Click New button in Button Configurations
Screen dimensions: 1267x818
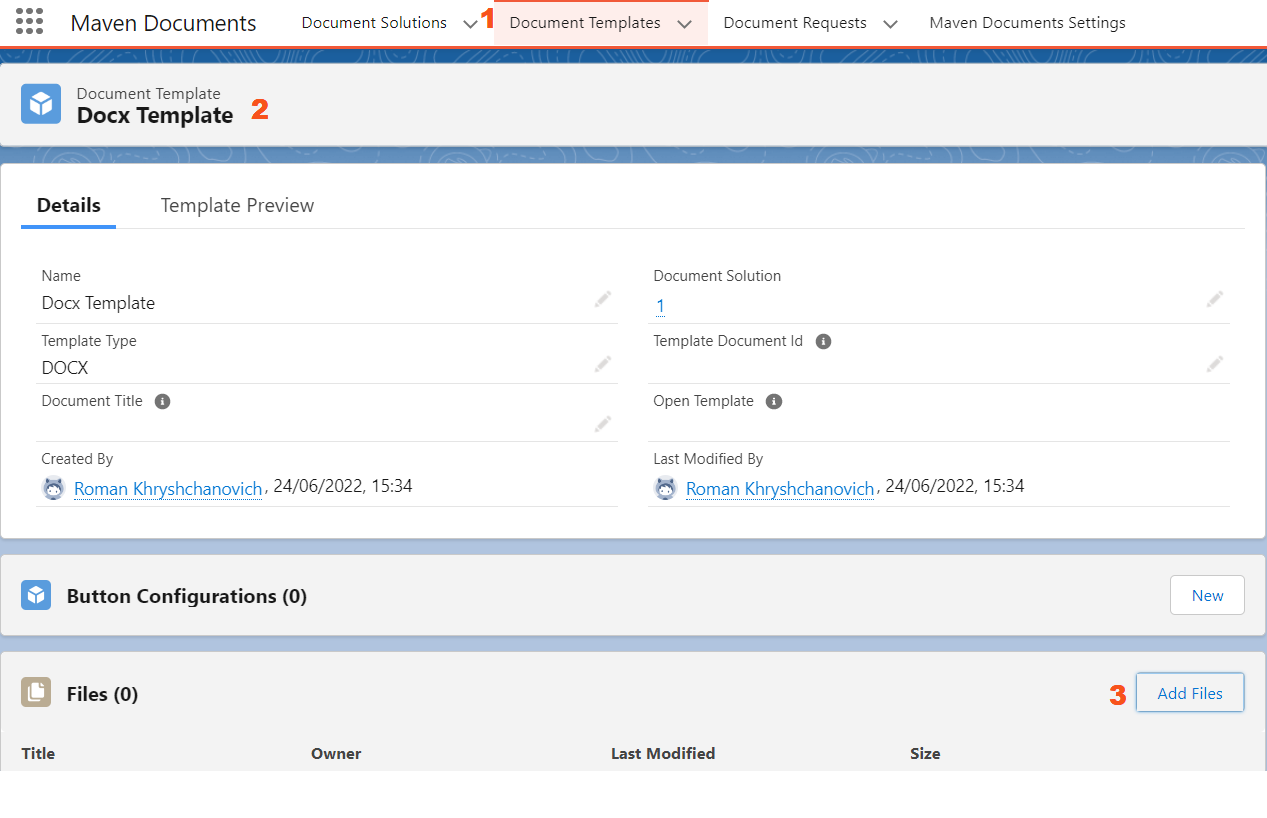tap(1207, 595)
